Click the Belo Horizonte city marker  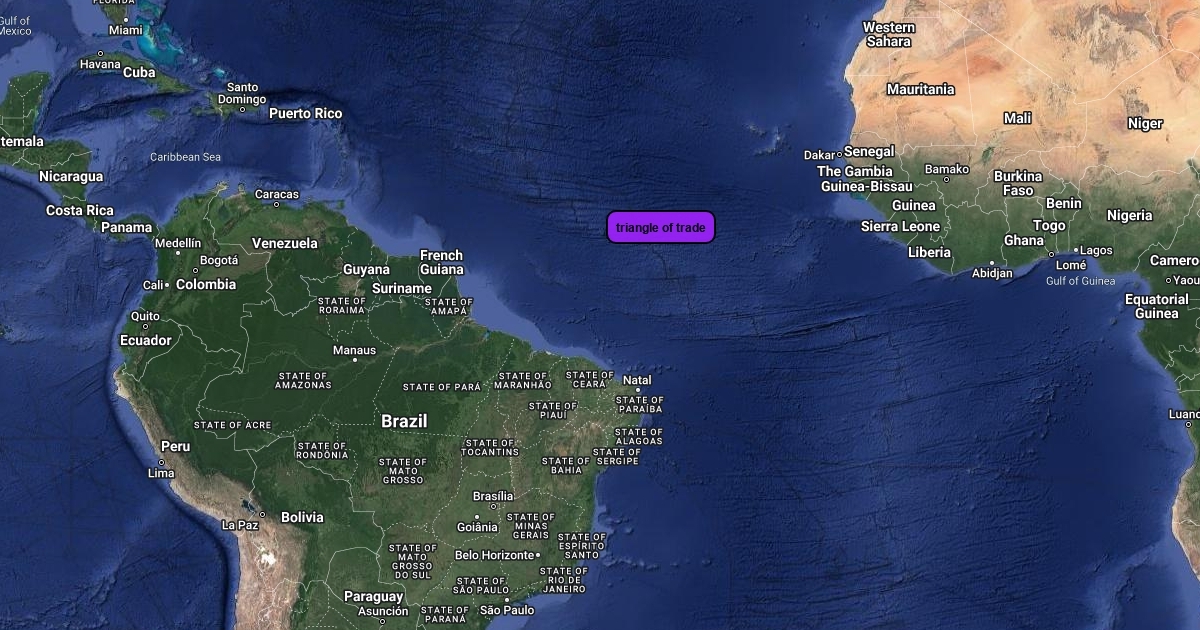(x=538, y=555)
